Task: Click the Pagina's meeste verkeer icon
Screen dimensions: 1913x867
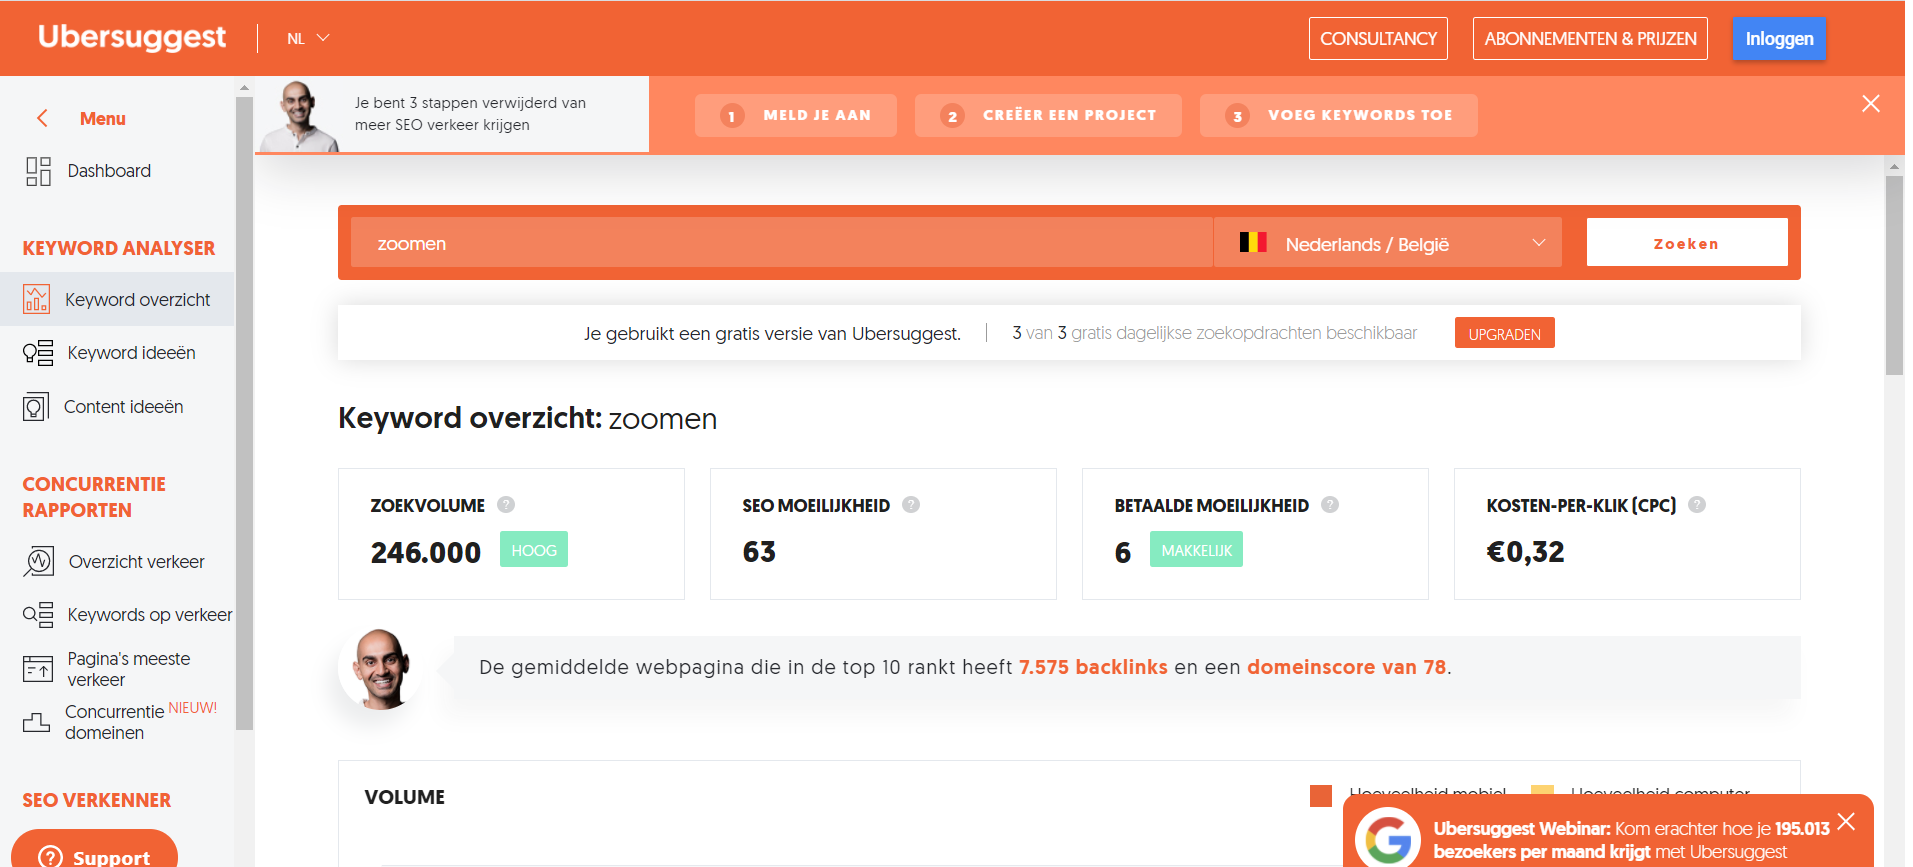Action: click(x=38, y=668)
